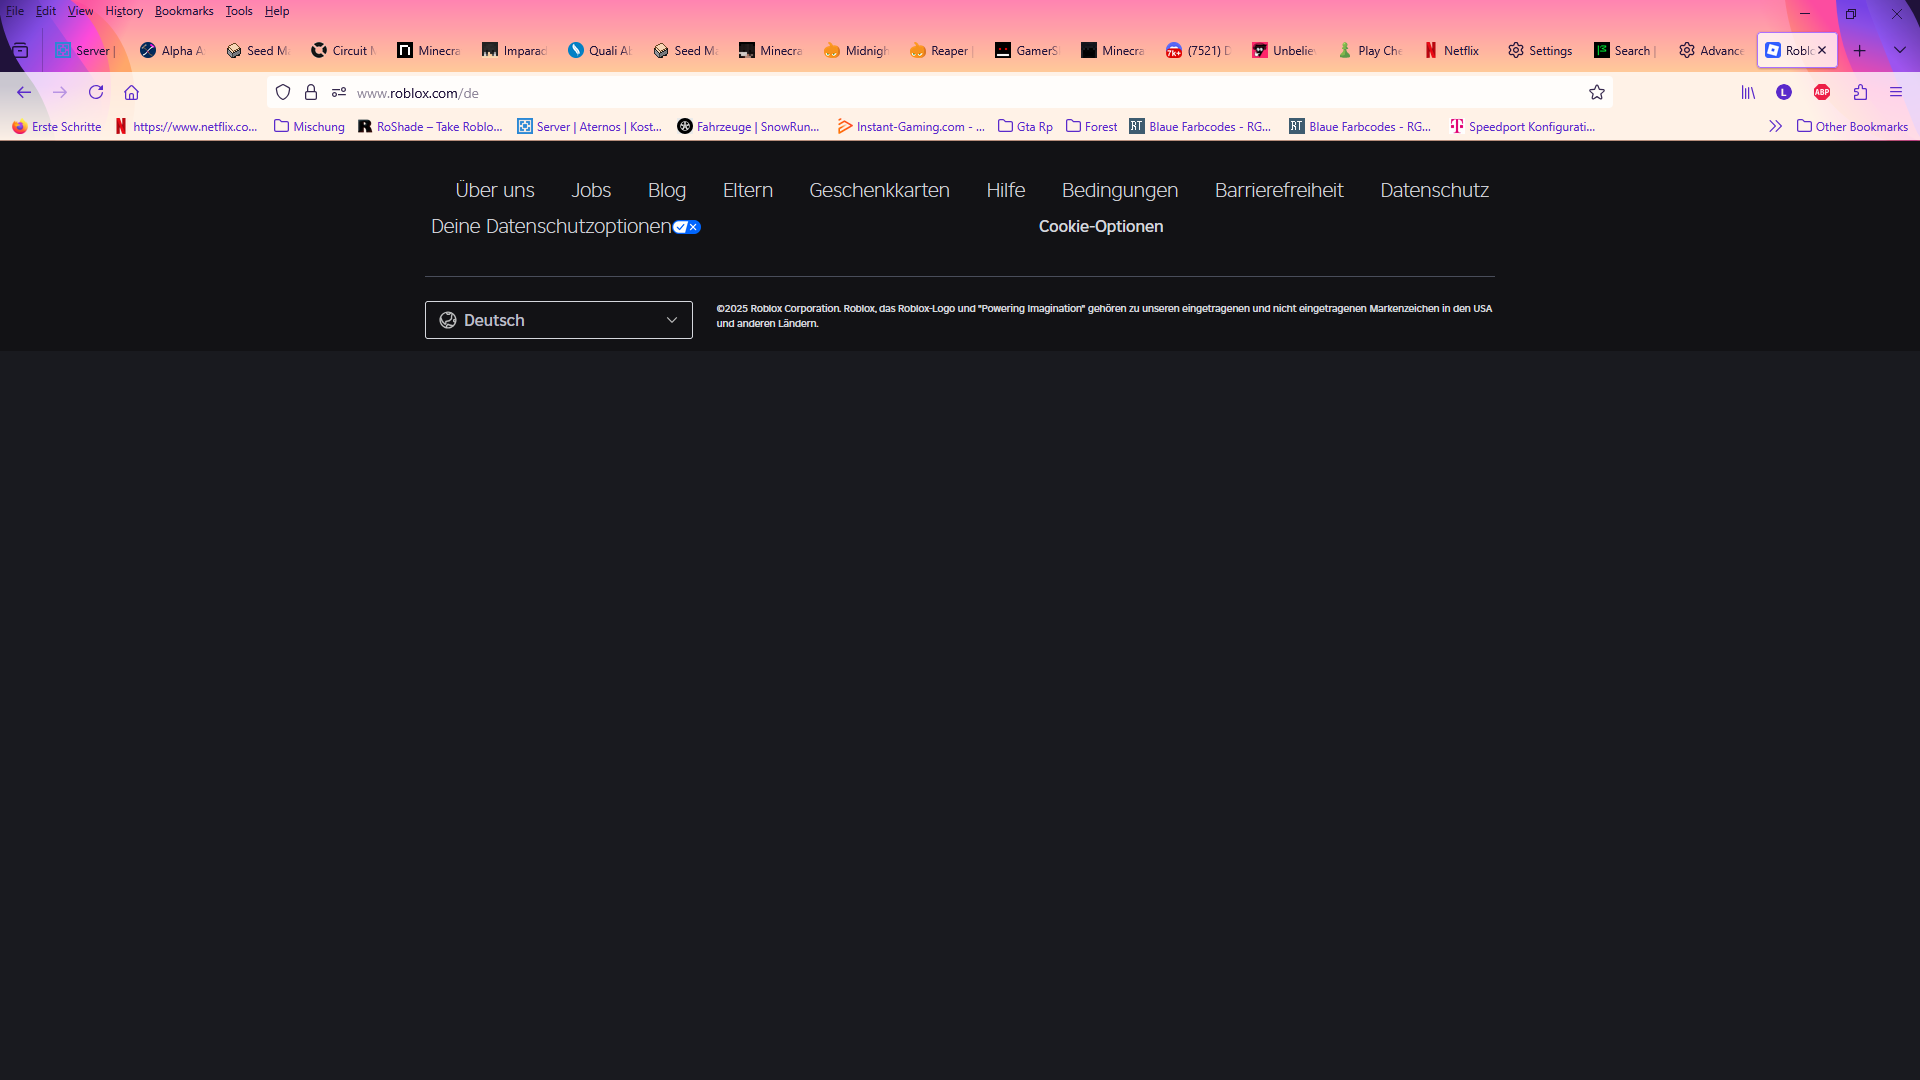Switch to the Midnight tab
Screen dimensions: 1920x1080
[x=857, y=50]
